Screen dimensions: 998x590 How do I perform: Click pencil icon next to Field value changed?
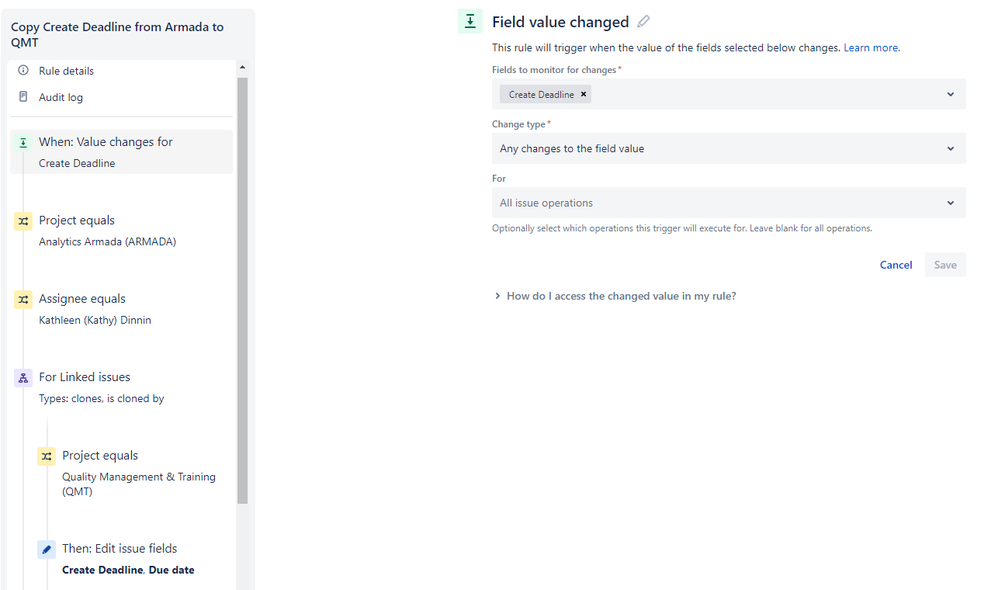point(643,22)
